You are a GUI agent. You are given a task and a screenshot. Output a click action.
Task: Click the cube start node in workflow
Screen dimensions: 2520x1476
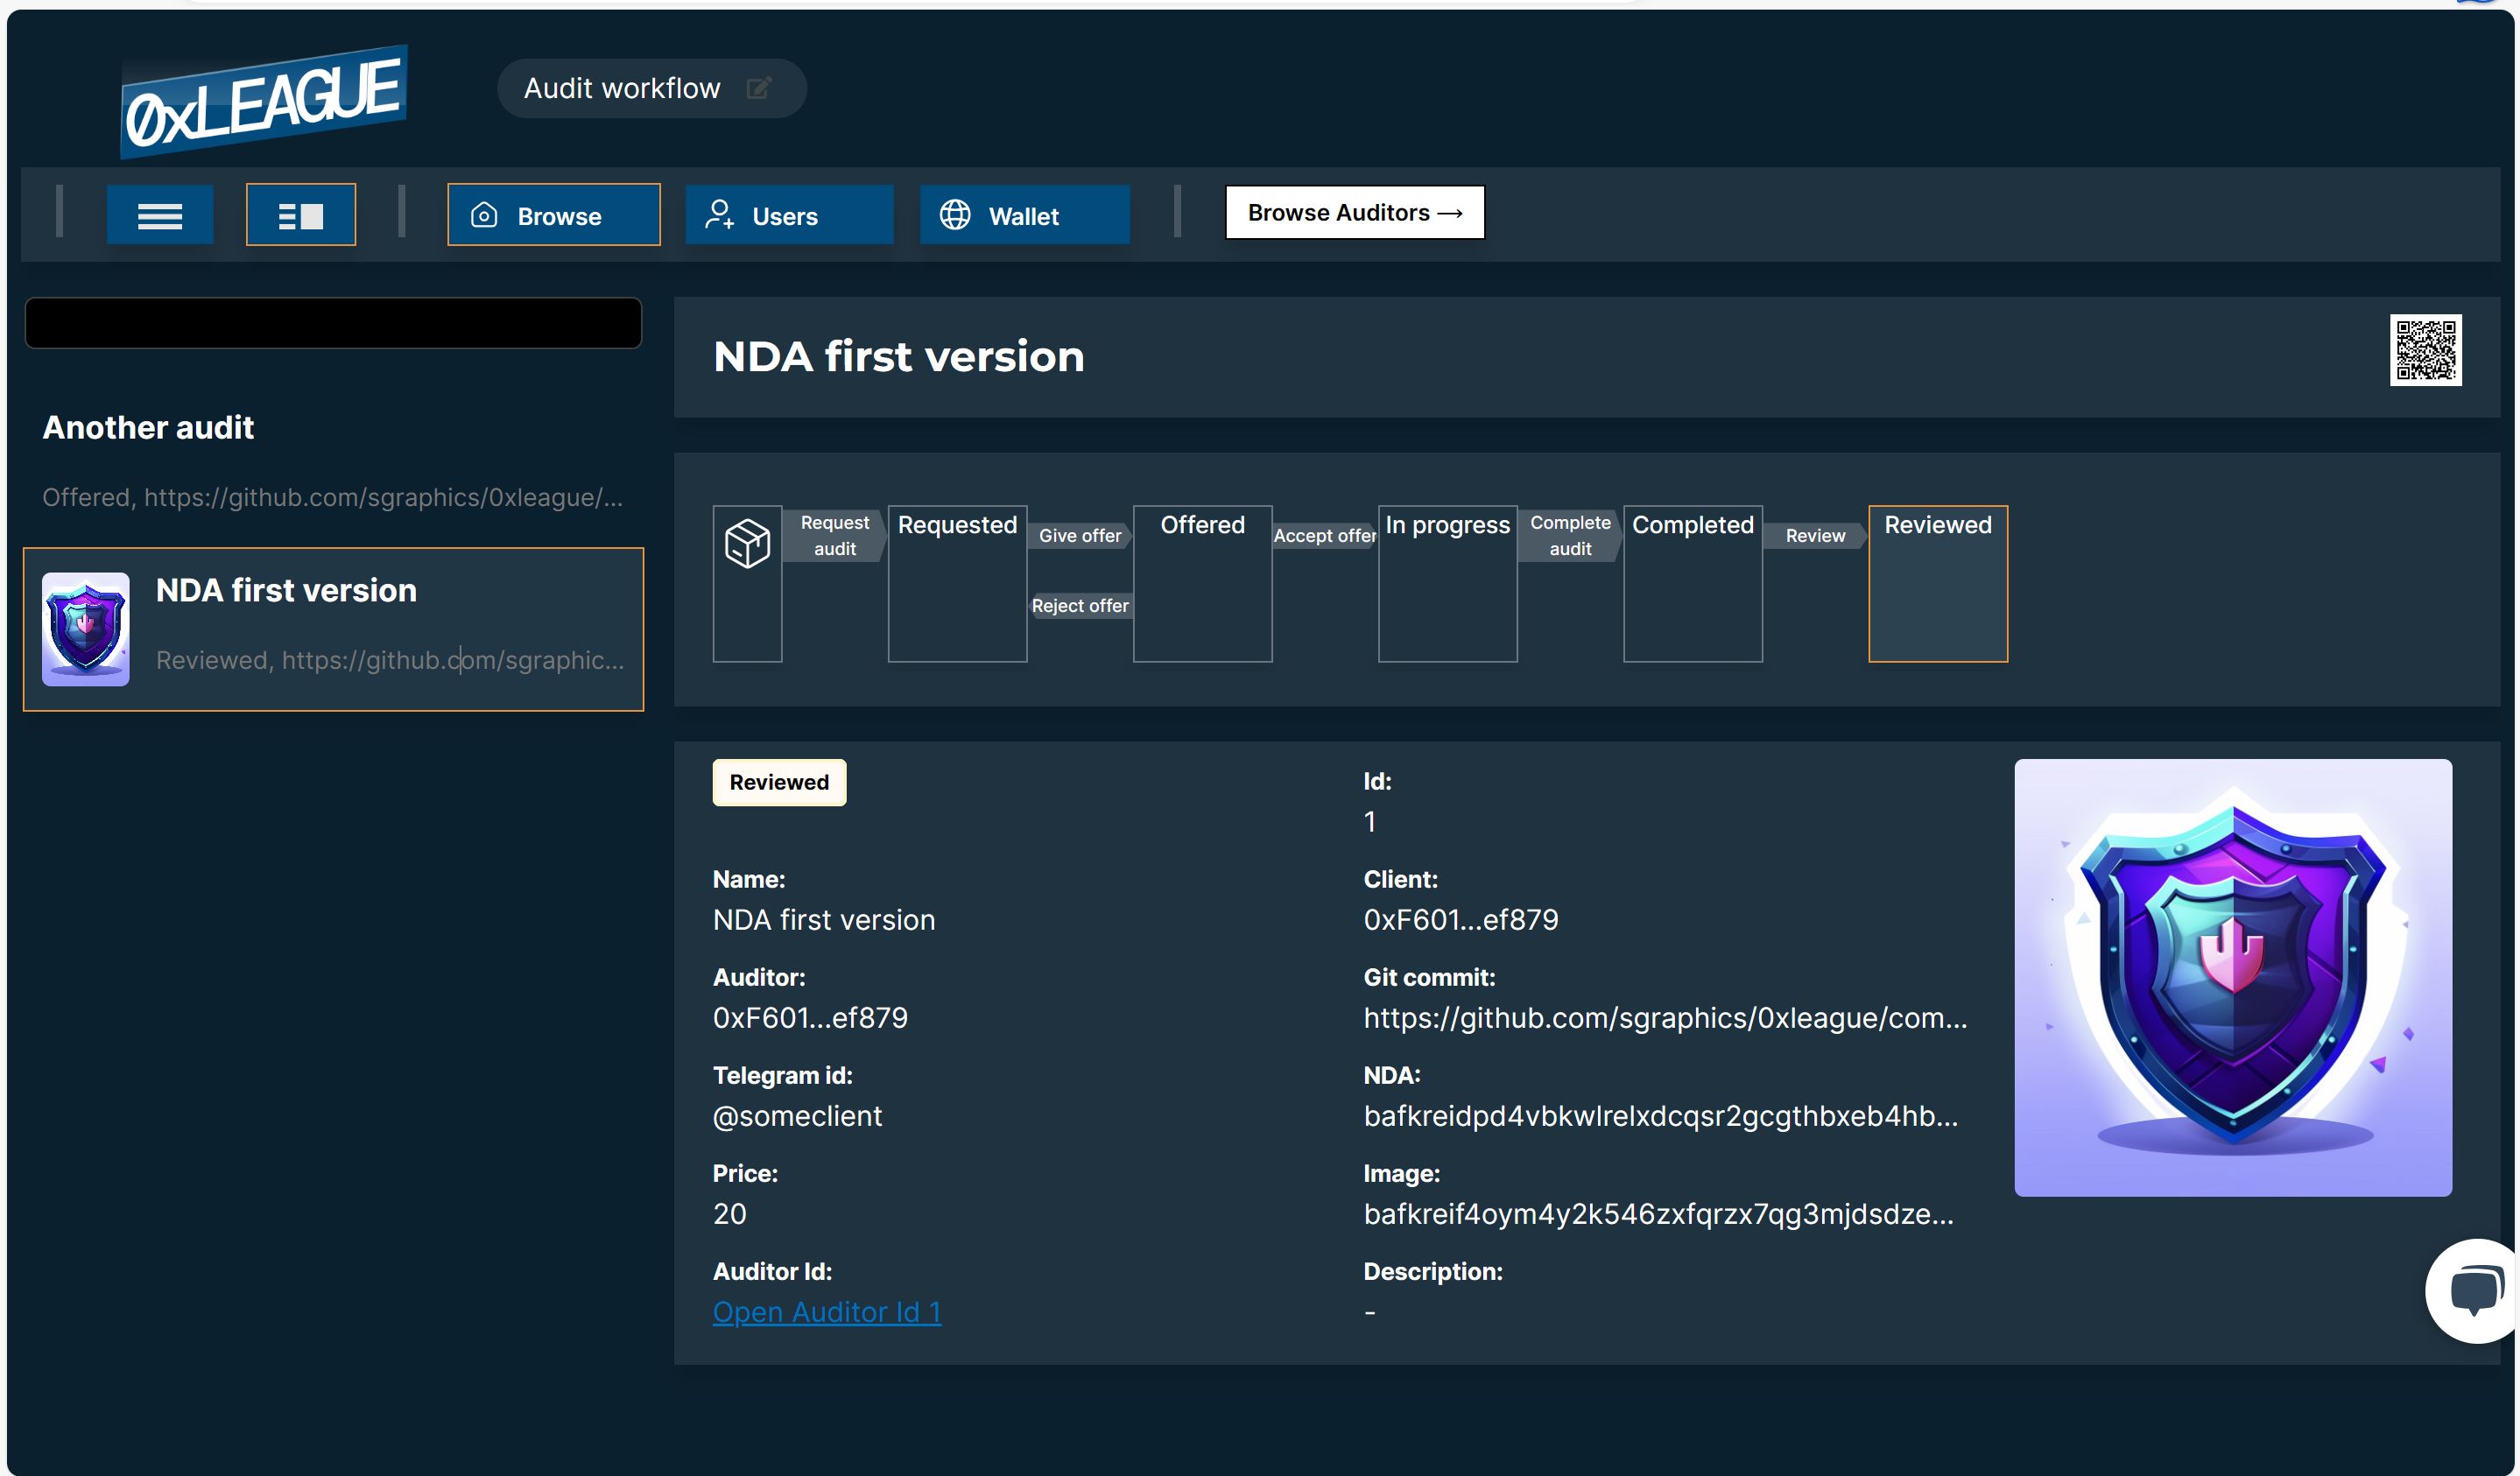747,584
